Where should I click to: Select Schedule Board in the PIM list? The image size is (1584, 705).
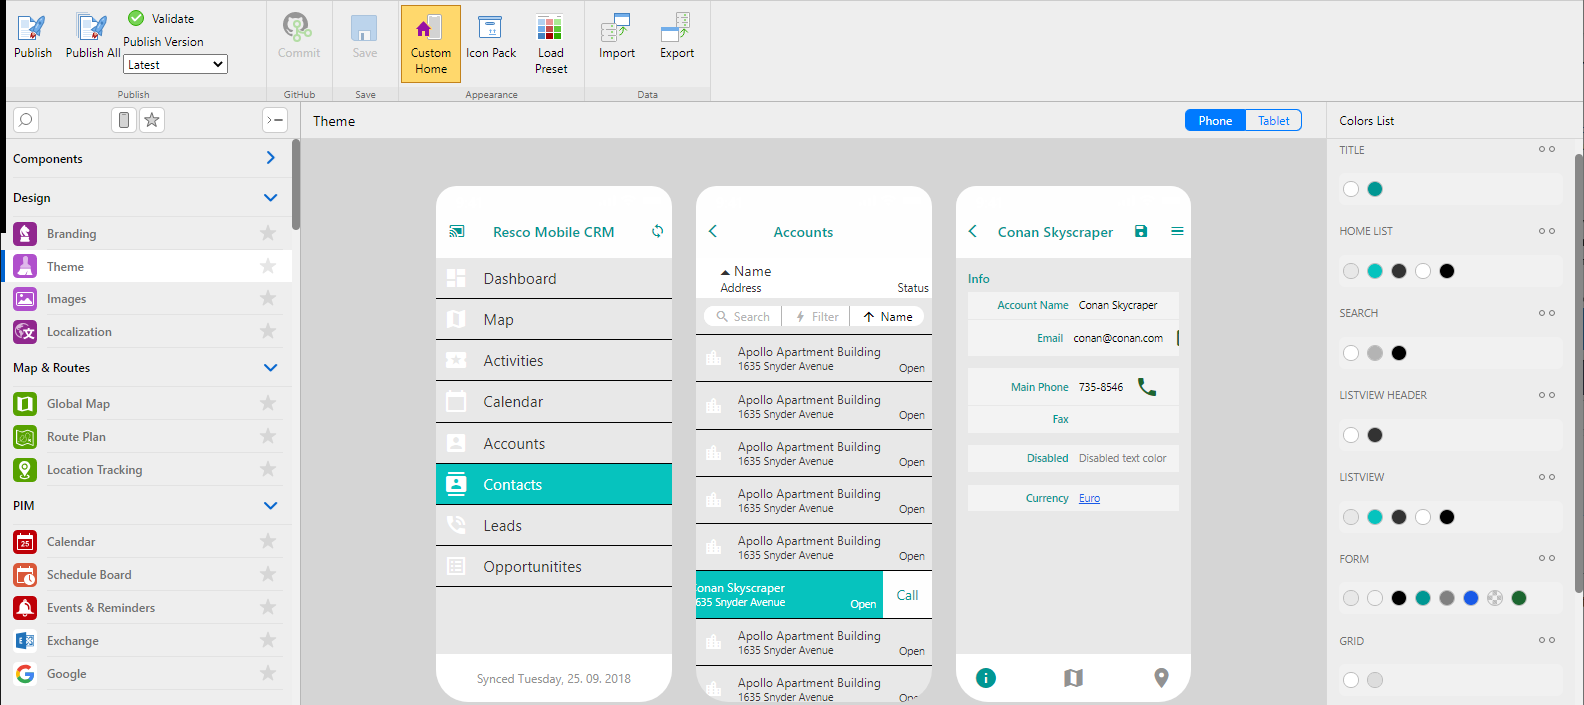(89, 575)
